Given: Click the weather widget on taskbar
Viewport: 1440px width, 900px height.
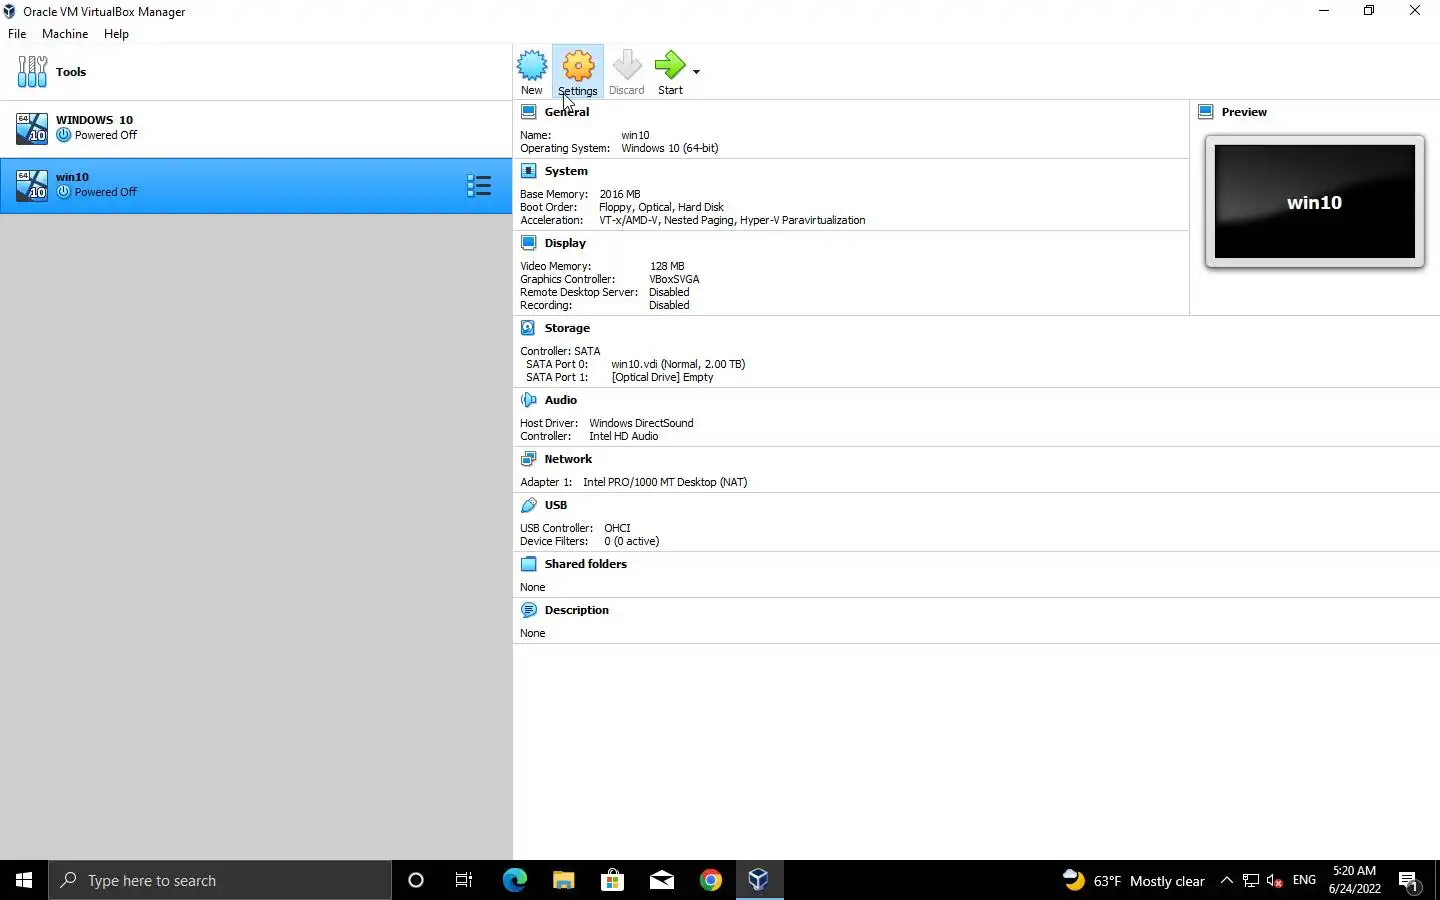Looking at the screenshot, I should coord(1134,880).
